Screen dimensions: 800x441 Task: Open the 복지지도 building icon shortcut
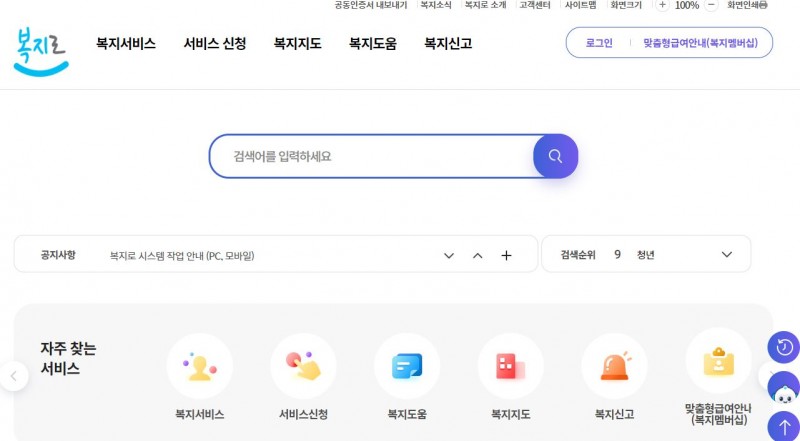510,367
